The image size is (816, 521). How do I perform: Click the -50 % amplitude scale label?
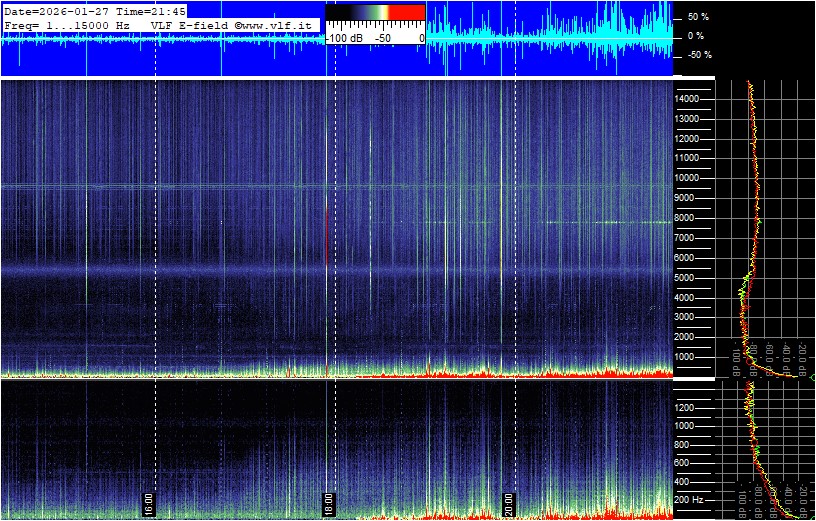(x=698, y=55)
